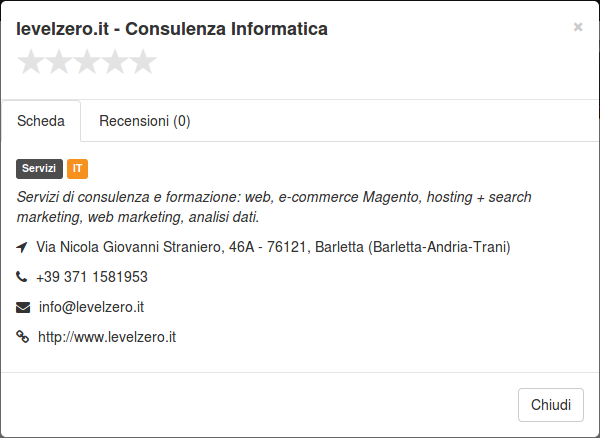This screenshot has height=438, width=600.
Task: Click the location arrow icon
Action: 22,247
